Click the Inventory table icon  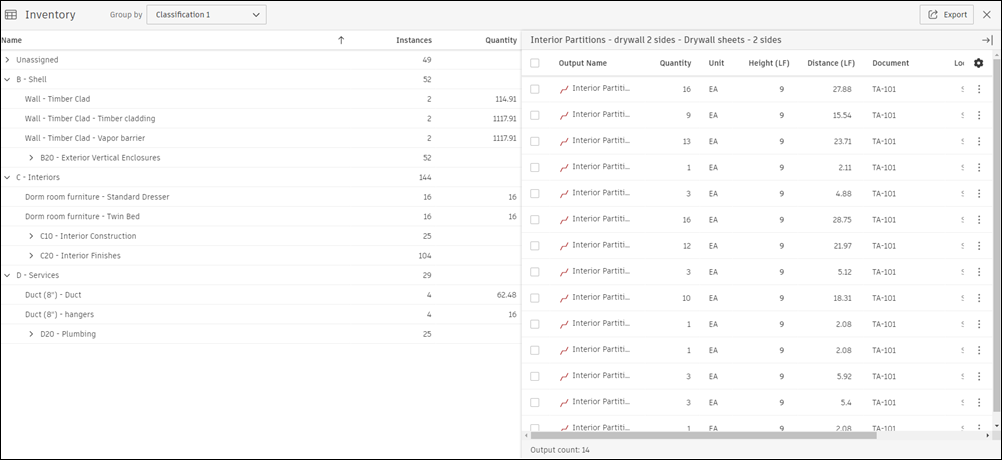click(x=11, y=15)
